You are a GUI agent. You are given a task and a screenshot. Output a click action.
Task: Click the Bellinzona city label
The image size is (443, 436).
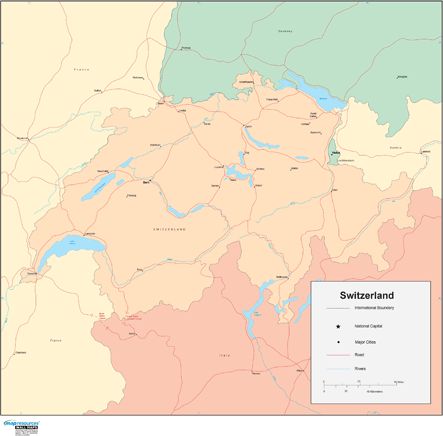click(x=282, y=277)
